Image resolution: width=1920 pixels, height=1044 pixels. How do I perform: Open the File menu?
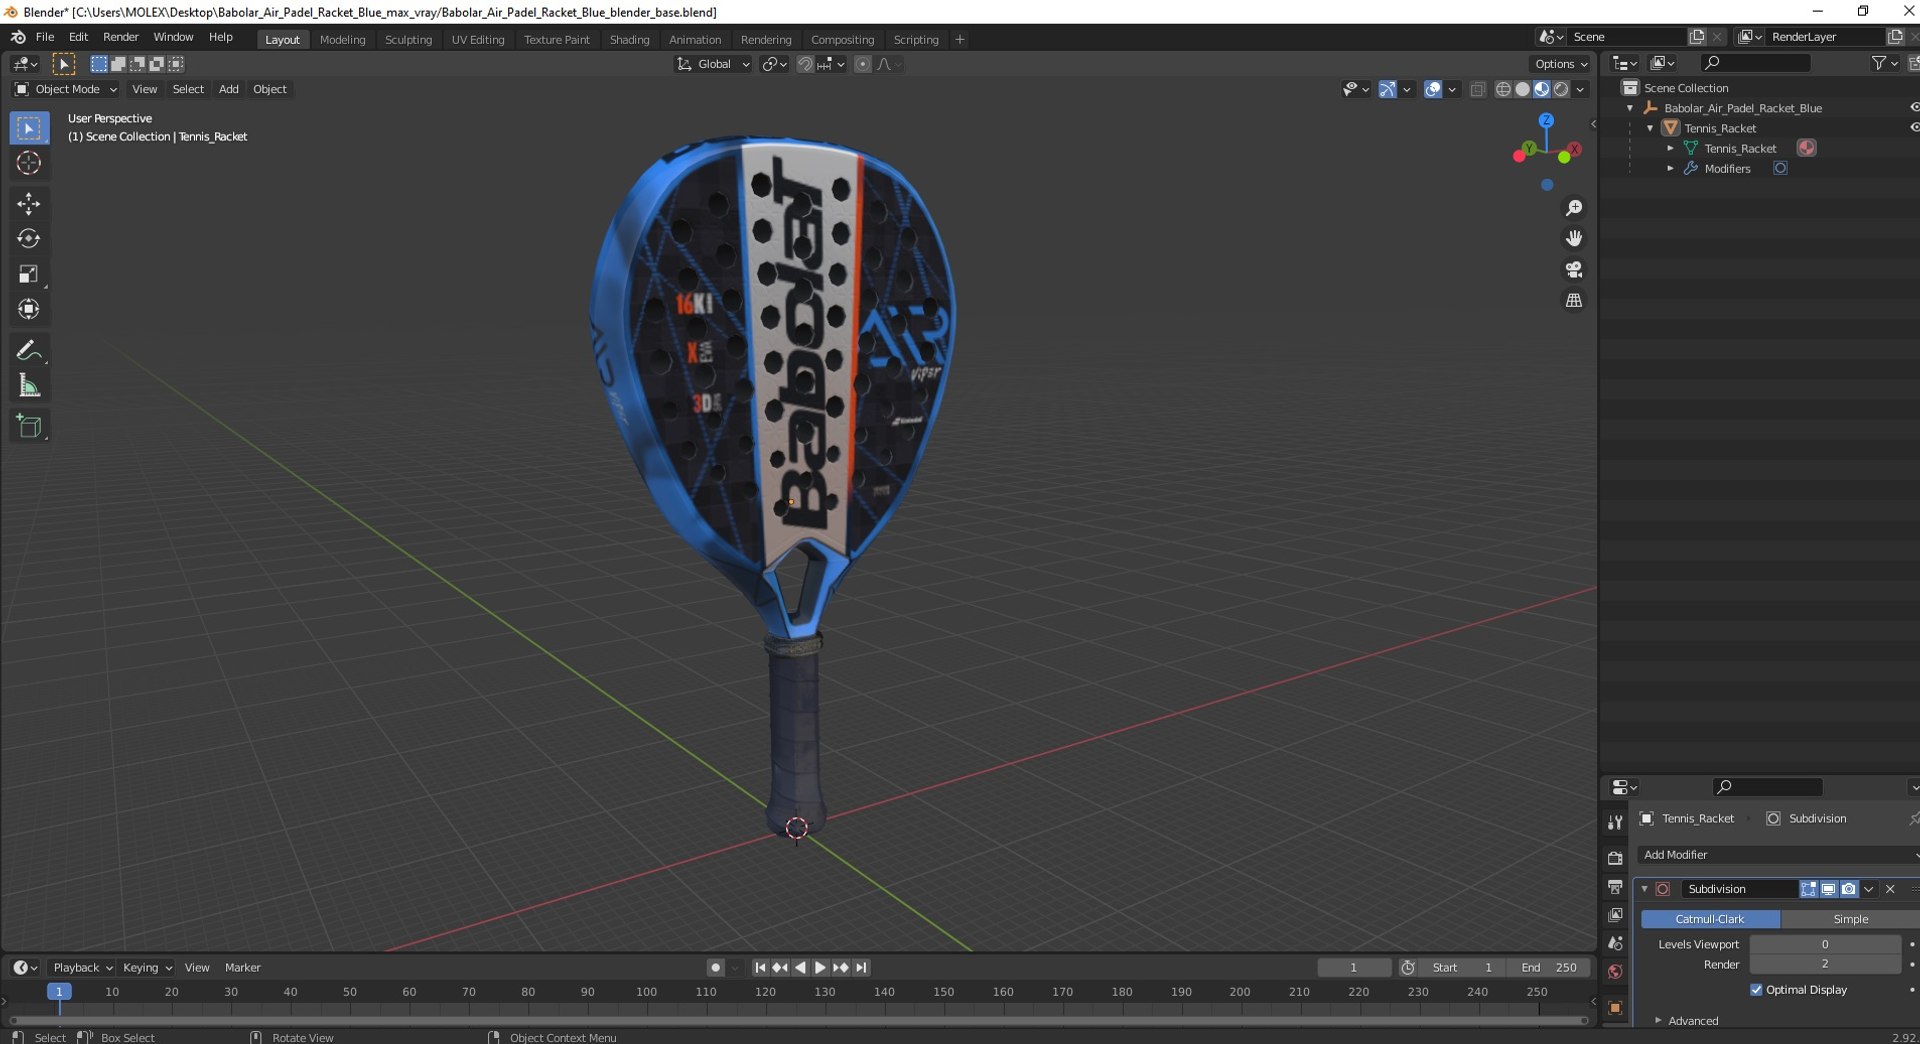point(45,37)
